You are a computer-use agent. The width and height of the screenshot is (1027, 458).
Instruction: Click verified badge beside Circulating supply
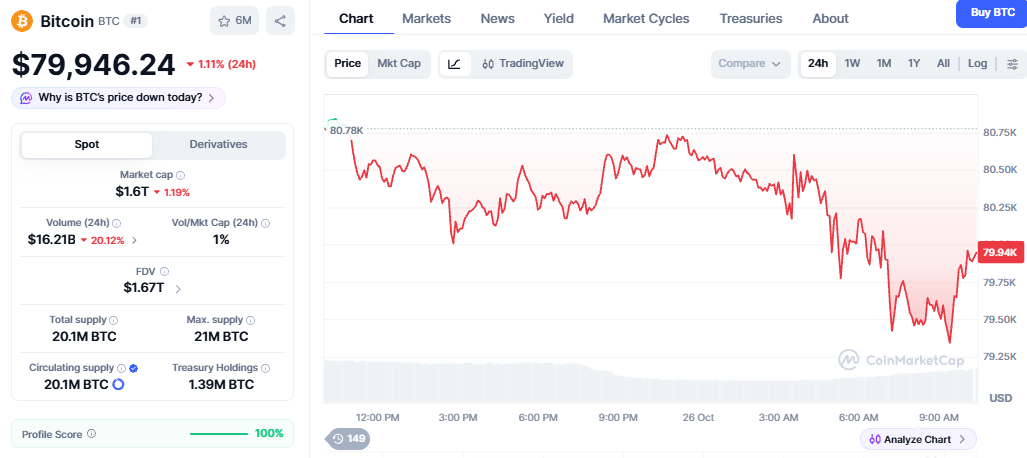click(134, 368)
